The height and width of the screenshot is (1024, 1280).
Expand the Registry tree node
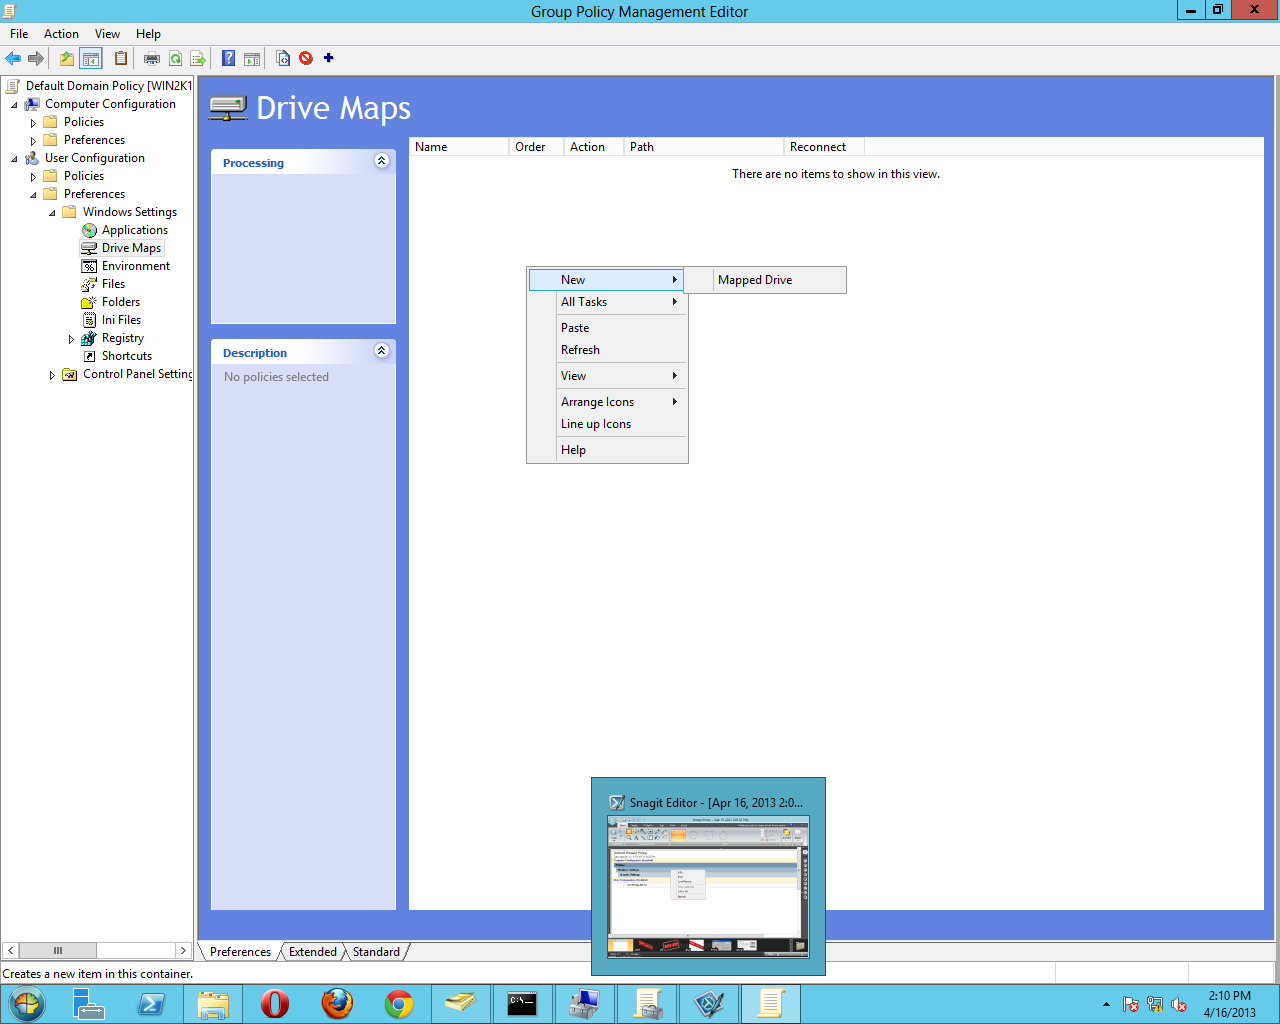click(x=72, y=338)
